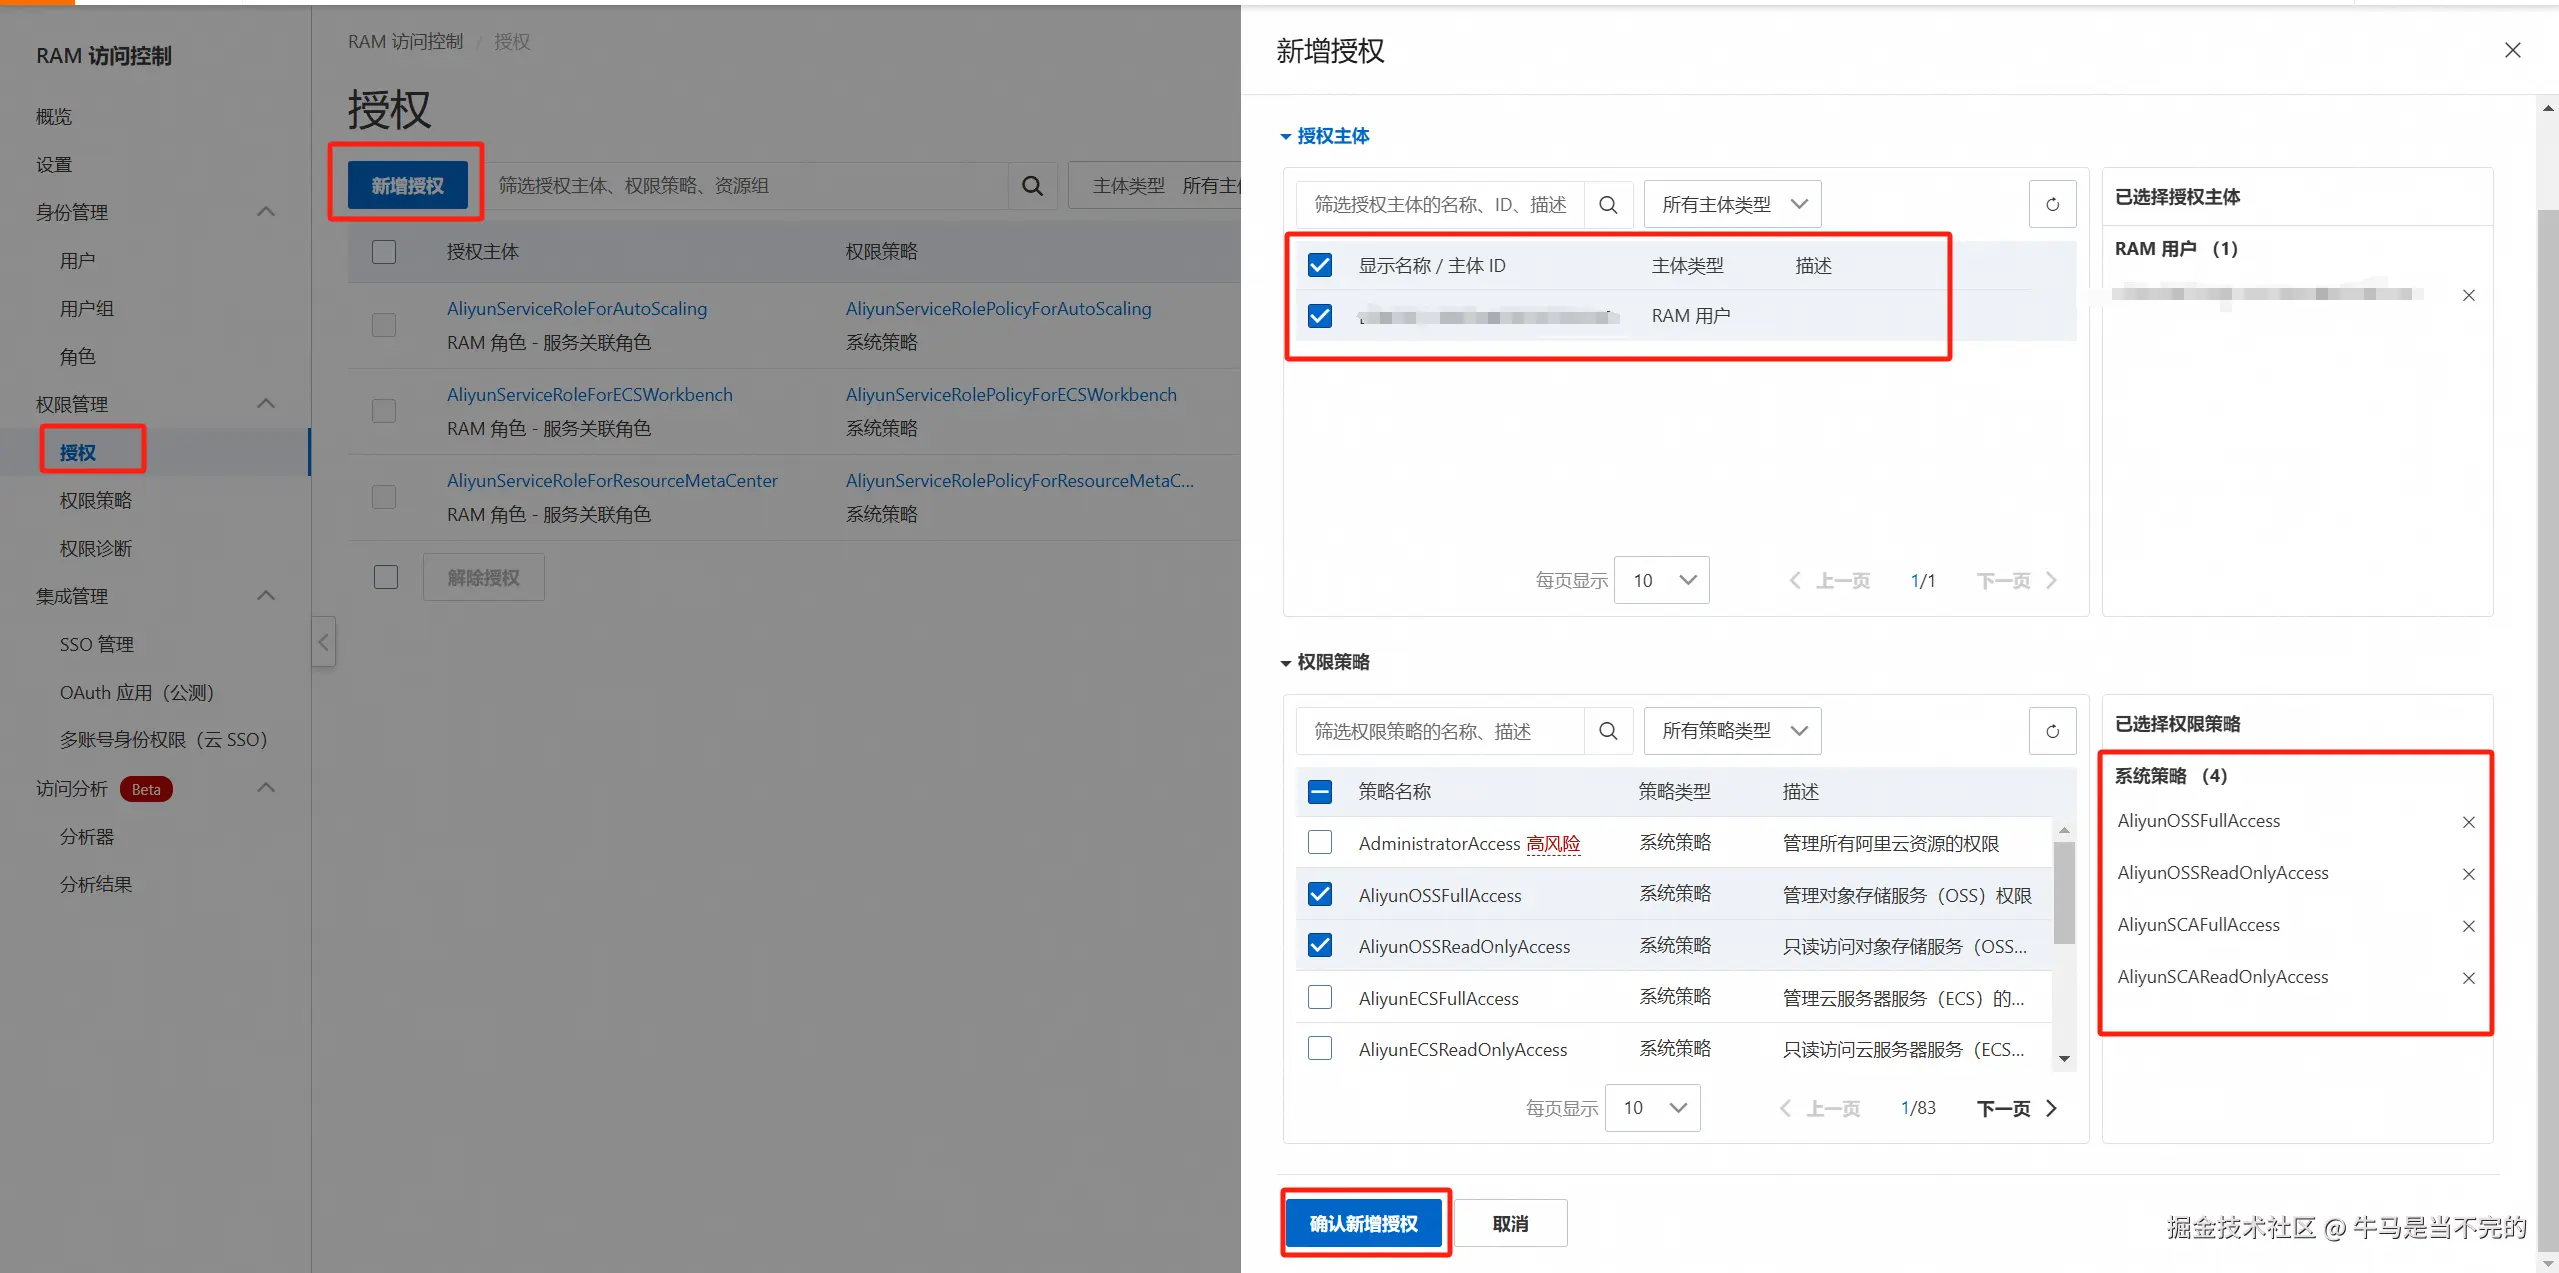2559x1273 pixels.
Task: Click the refresh icon in the policy section
Action: (x=2052, y=731)
